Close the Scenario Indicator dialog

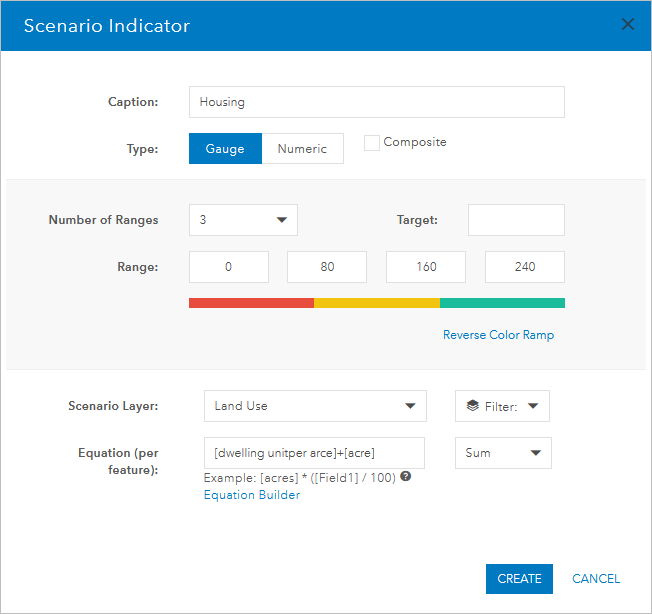click(628, 24)
